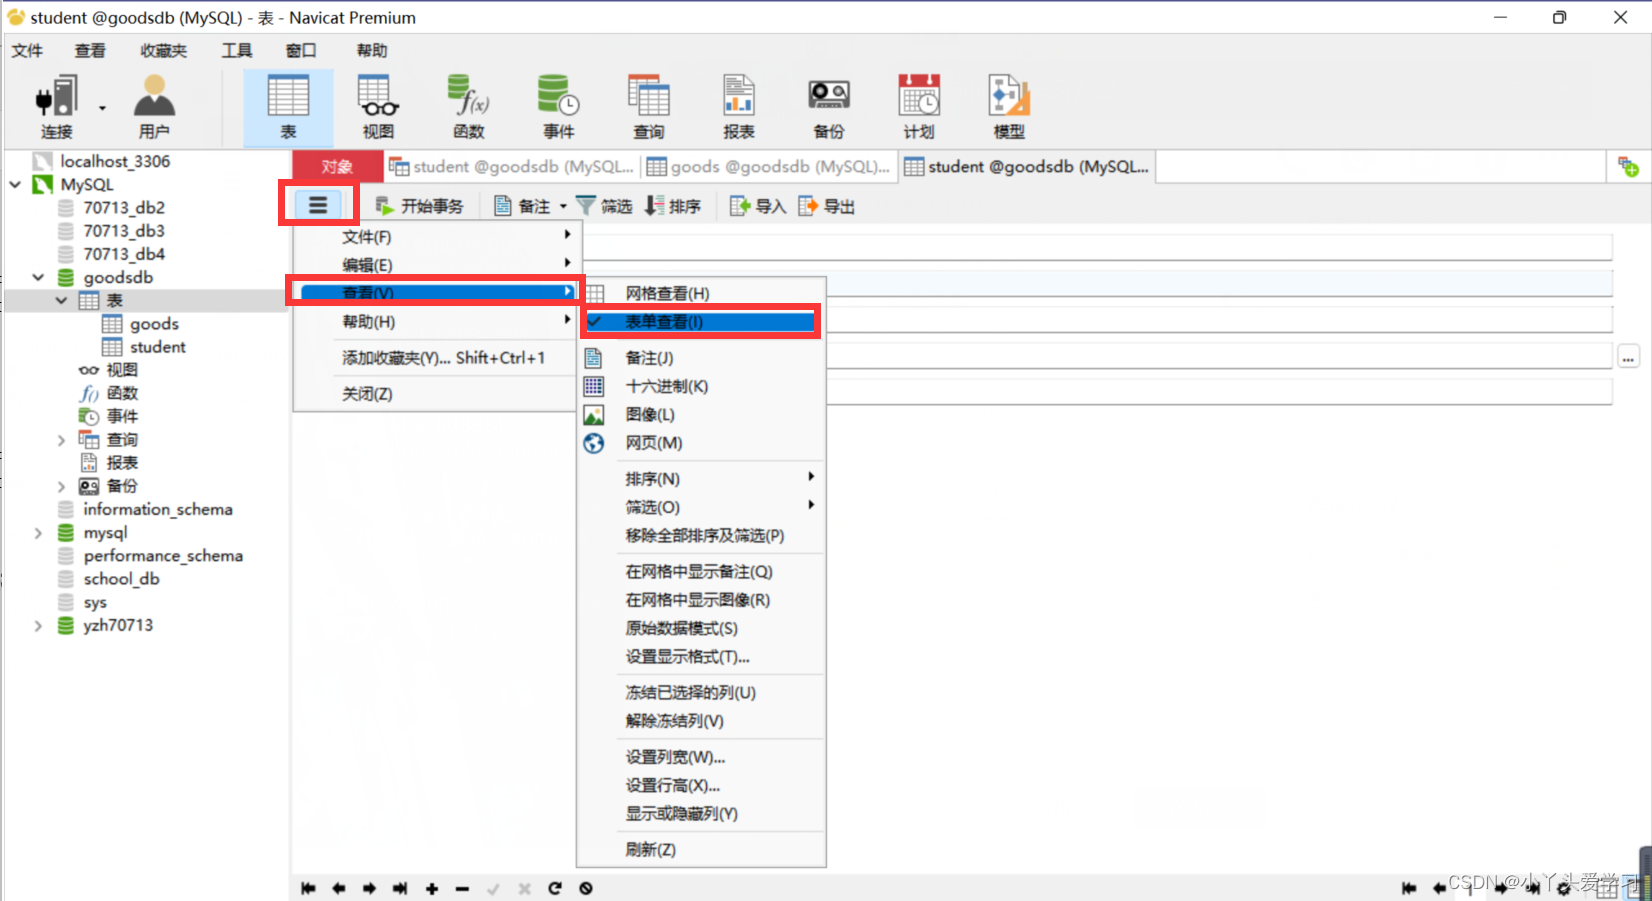Select the school_db database in tree

[121, 579]
